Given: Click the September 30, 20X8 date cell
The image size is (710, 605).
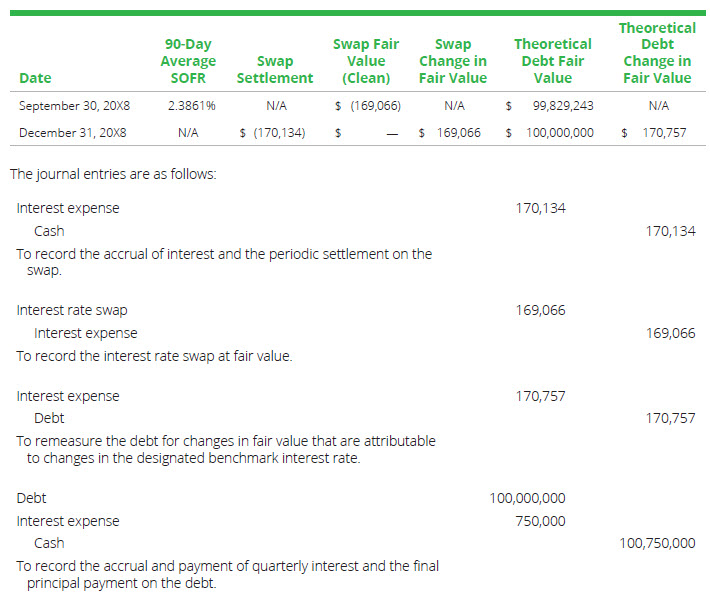Looking at the screenshot, I should point(74,105).
